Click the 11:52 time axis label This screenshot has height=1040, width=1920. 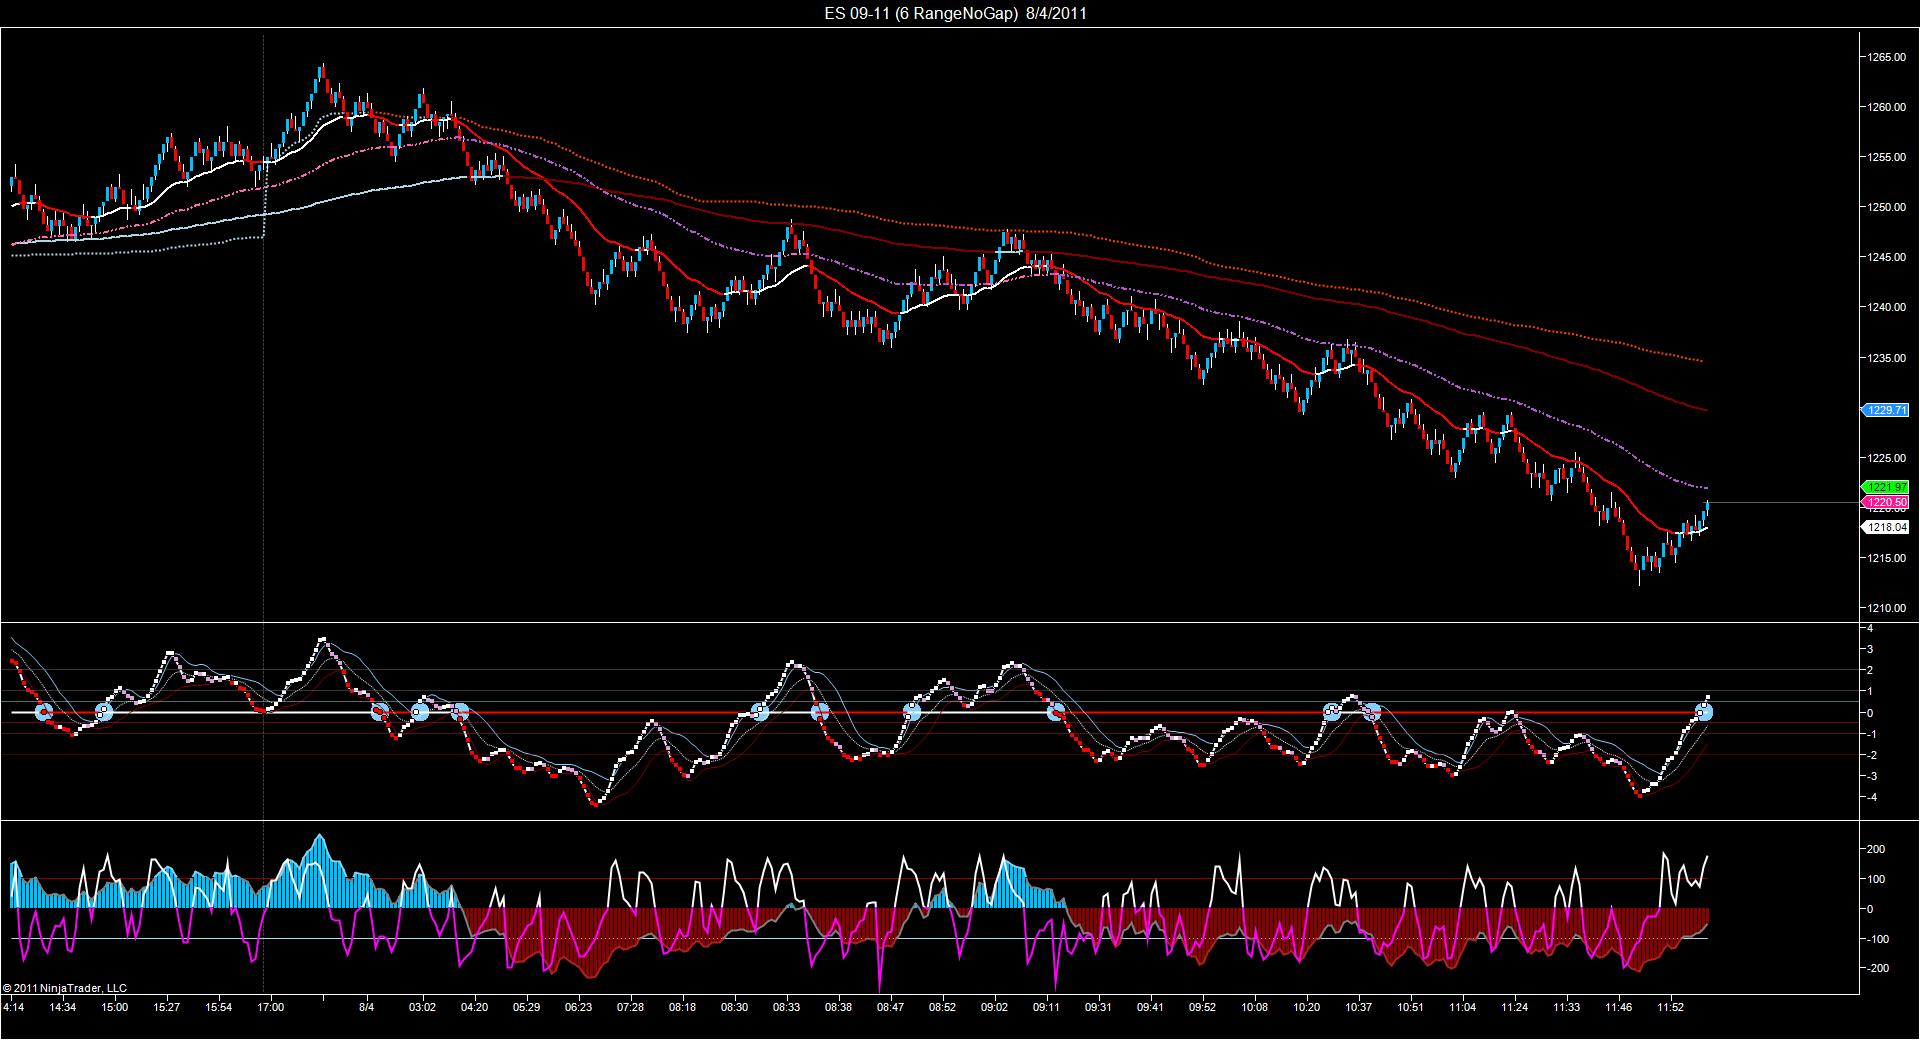pyautogui.click(x=1670, y=1007)
